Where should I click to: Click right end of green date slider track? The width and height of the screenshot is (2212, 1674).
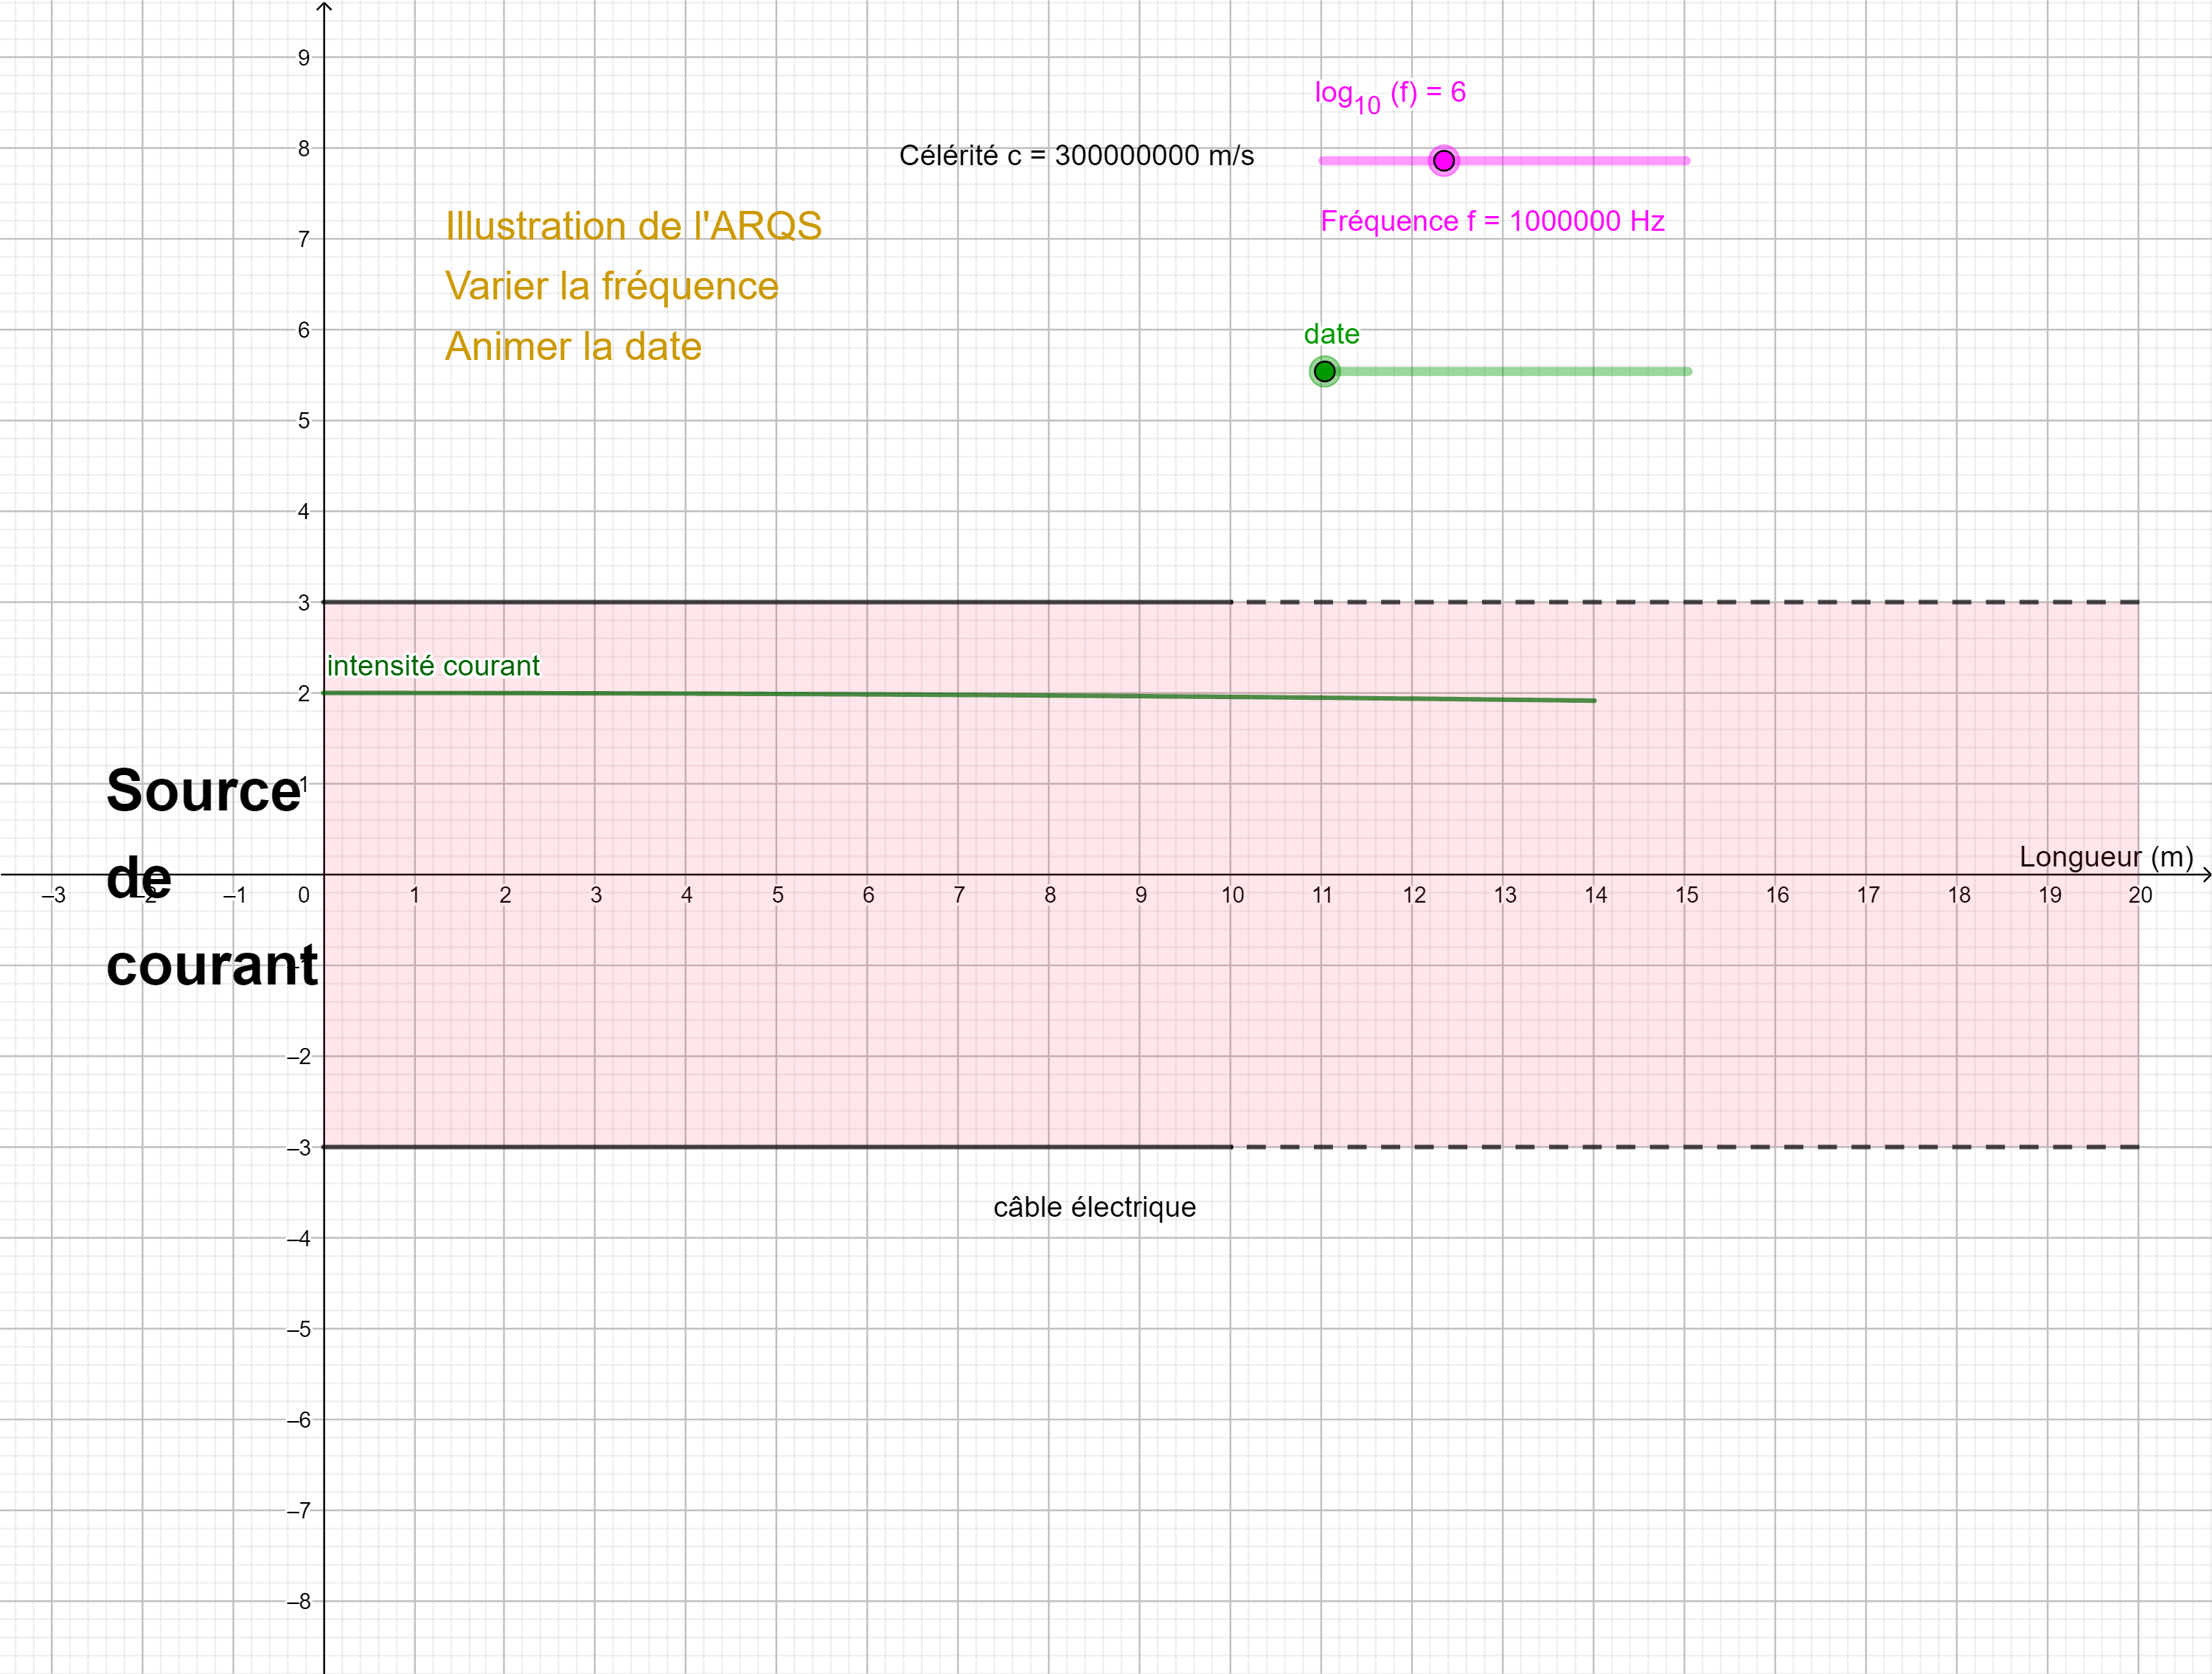(x=1687, y=372)
